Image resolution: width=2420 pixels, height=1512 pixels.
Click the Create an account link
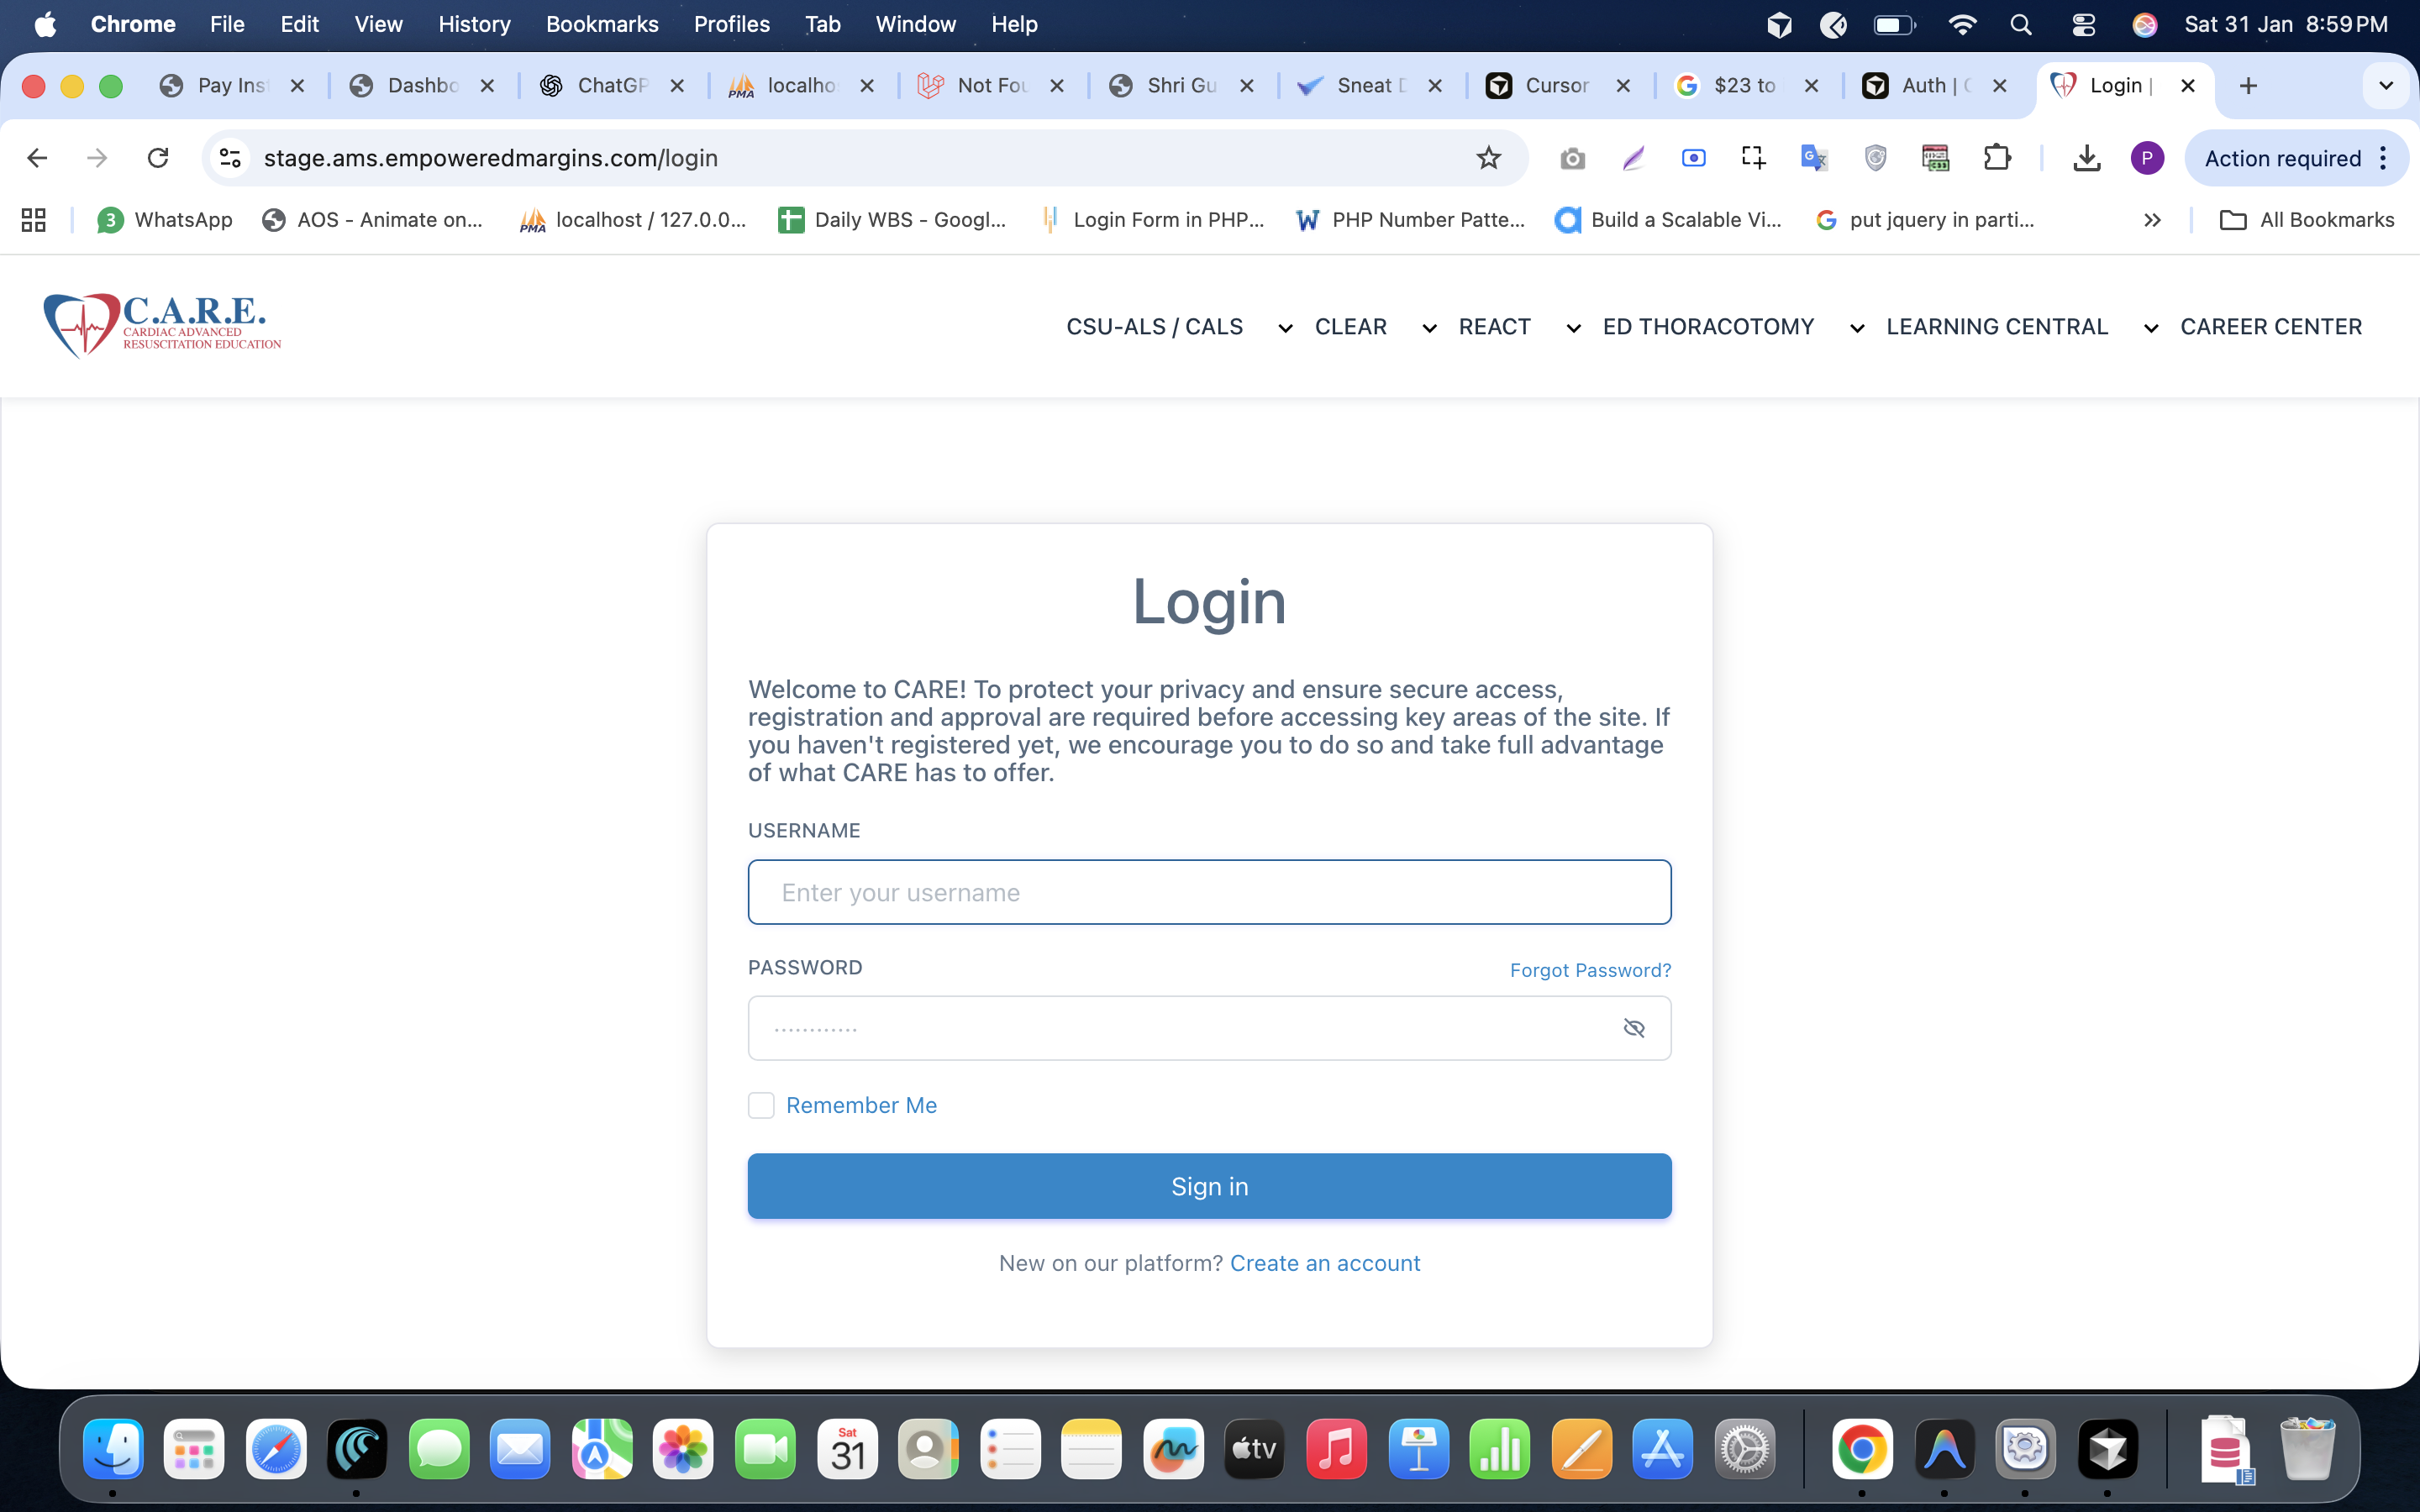1325,1263
